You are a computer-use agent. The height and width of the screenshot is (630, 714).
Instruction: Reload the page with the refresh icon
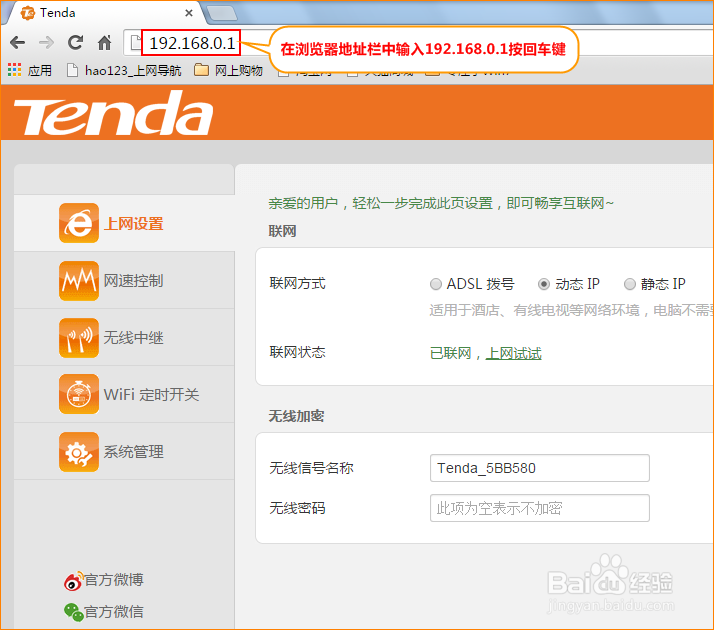[x=75, y=42]
